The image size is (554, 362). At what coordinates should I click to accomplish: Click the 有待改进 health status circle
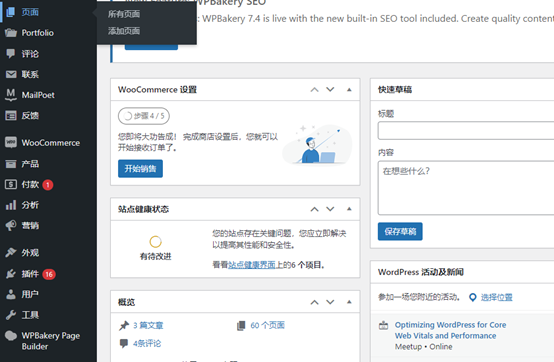coord(155,242)
